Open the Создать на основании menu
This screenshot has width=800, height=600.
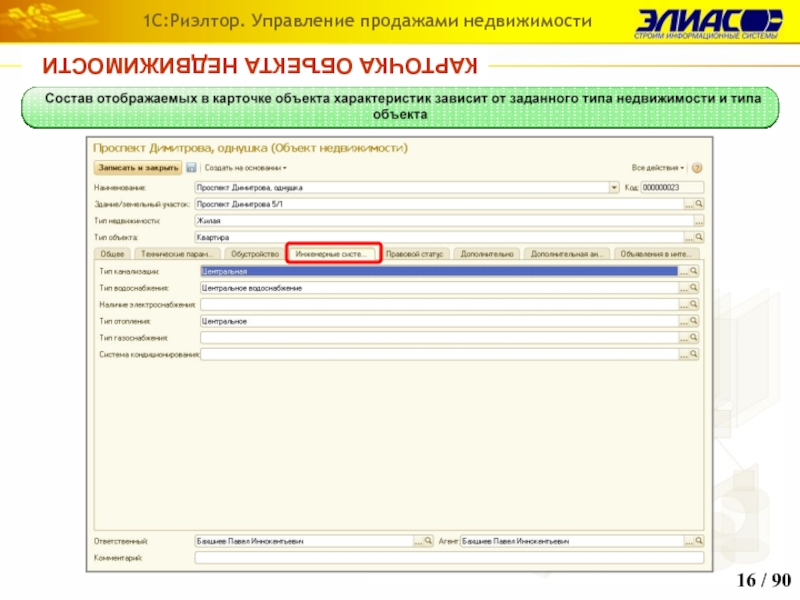[245, 168]
